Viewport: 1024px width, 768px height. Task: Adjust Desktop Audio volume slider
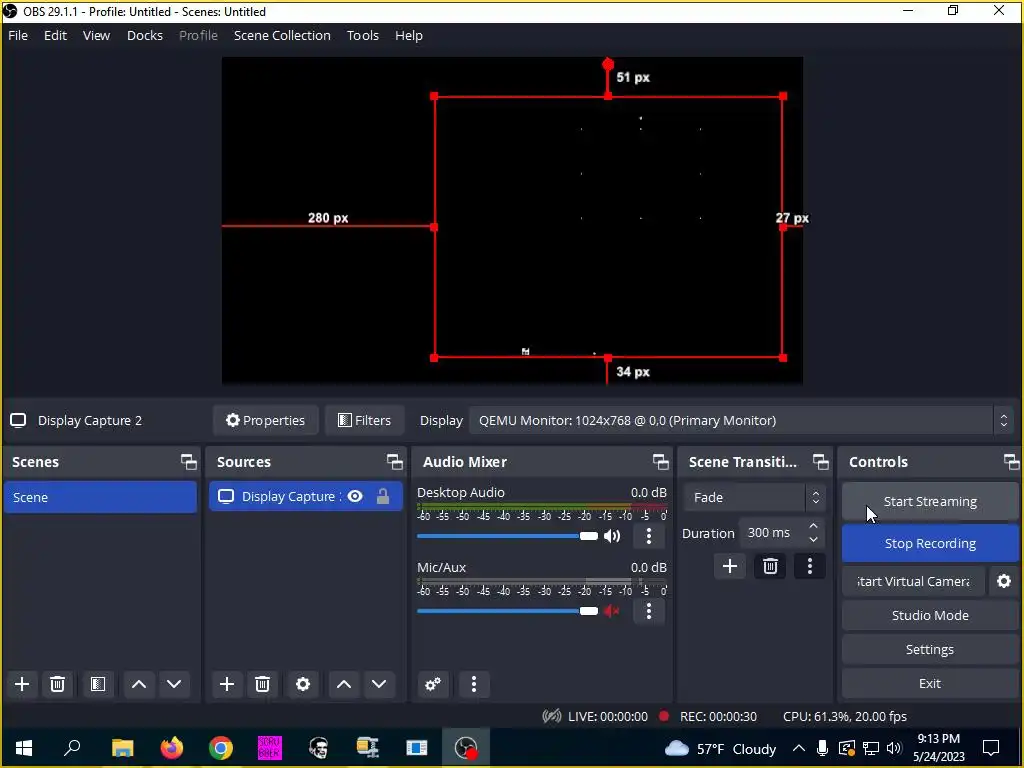point(507,536)
